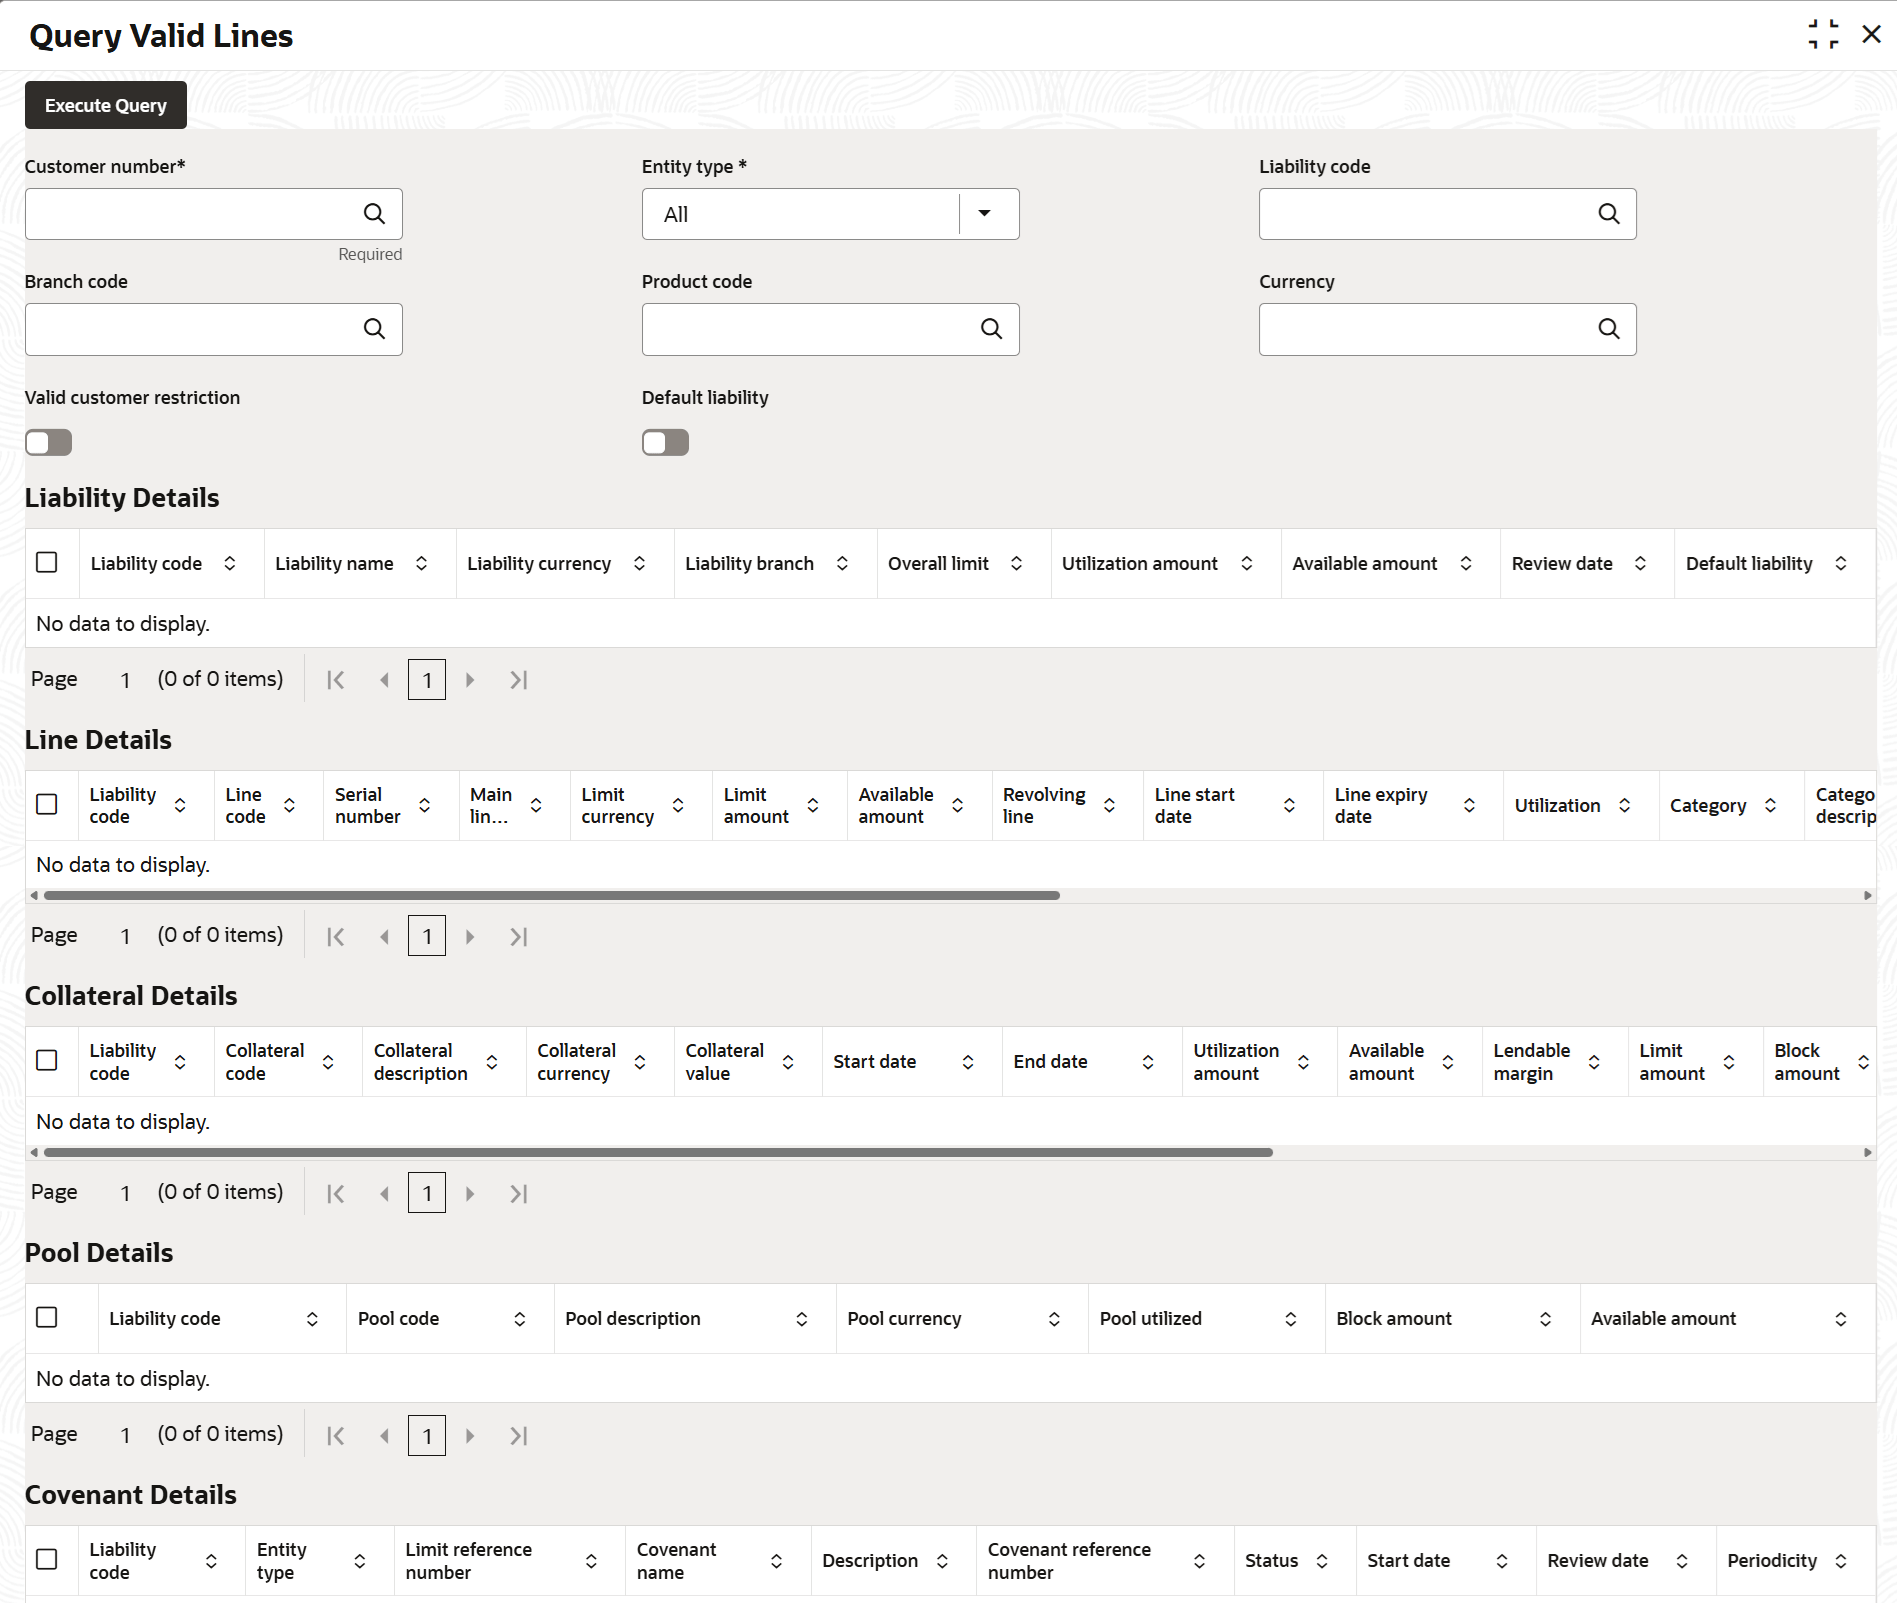Sort the Pool currency column
The width and height of the screenshot is (1897, 1606).
[1054, 1320]
